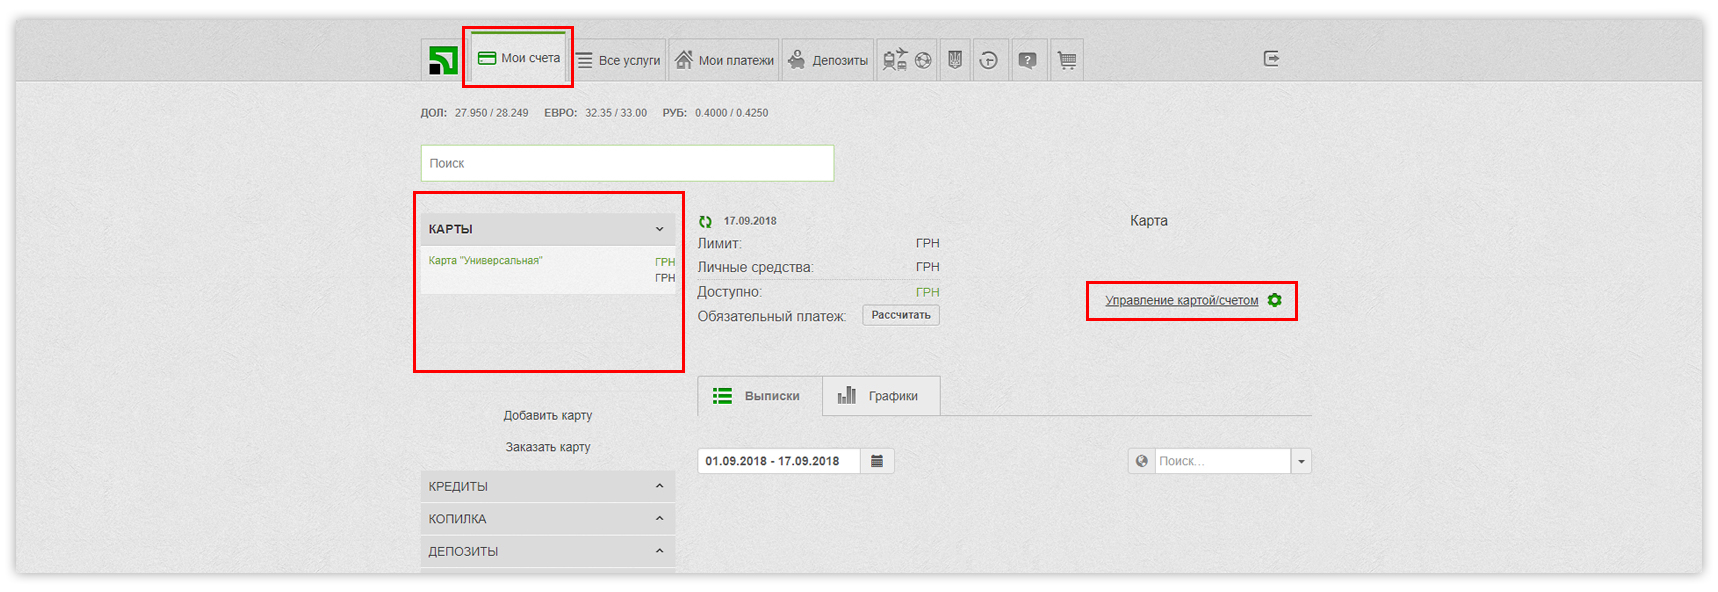Open the calendar date picker icon
Image resolution: width=1718 pixels, height=592 pixels.
(x=877, y=461)
